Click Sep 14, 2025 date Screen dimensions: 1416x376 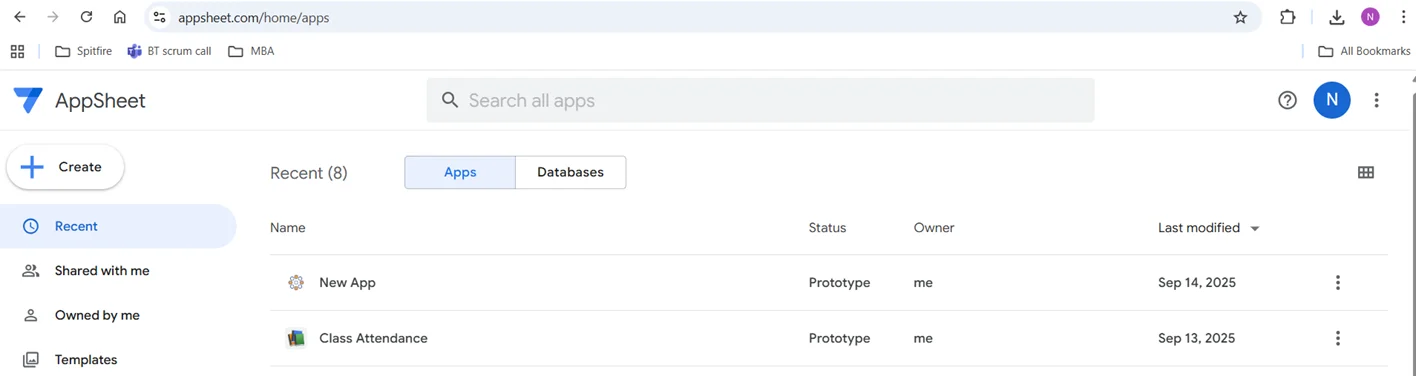click(x=1197, y=283)
